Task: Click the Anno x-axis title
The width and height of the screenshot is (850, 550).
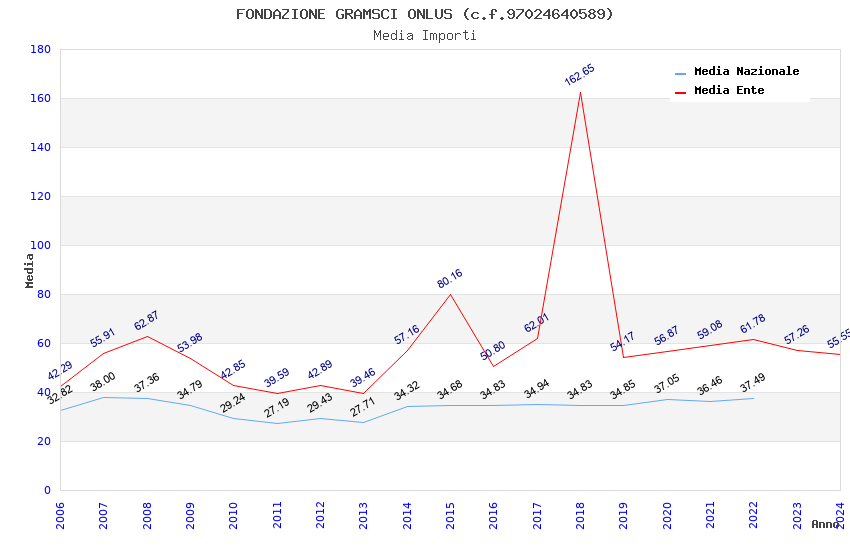Action: (825, 524)
